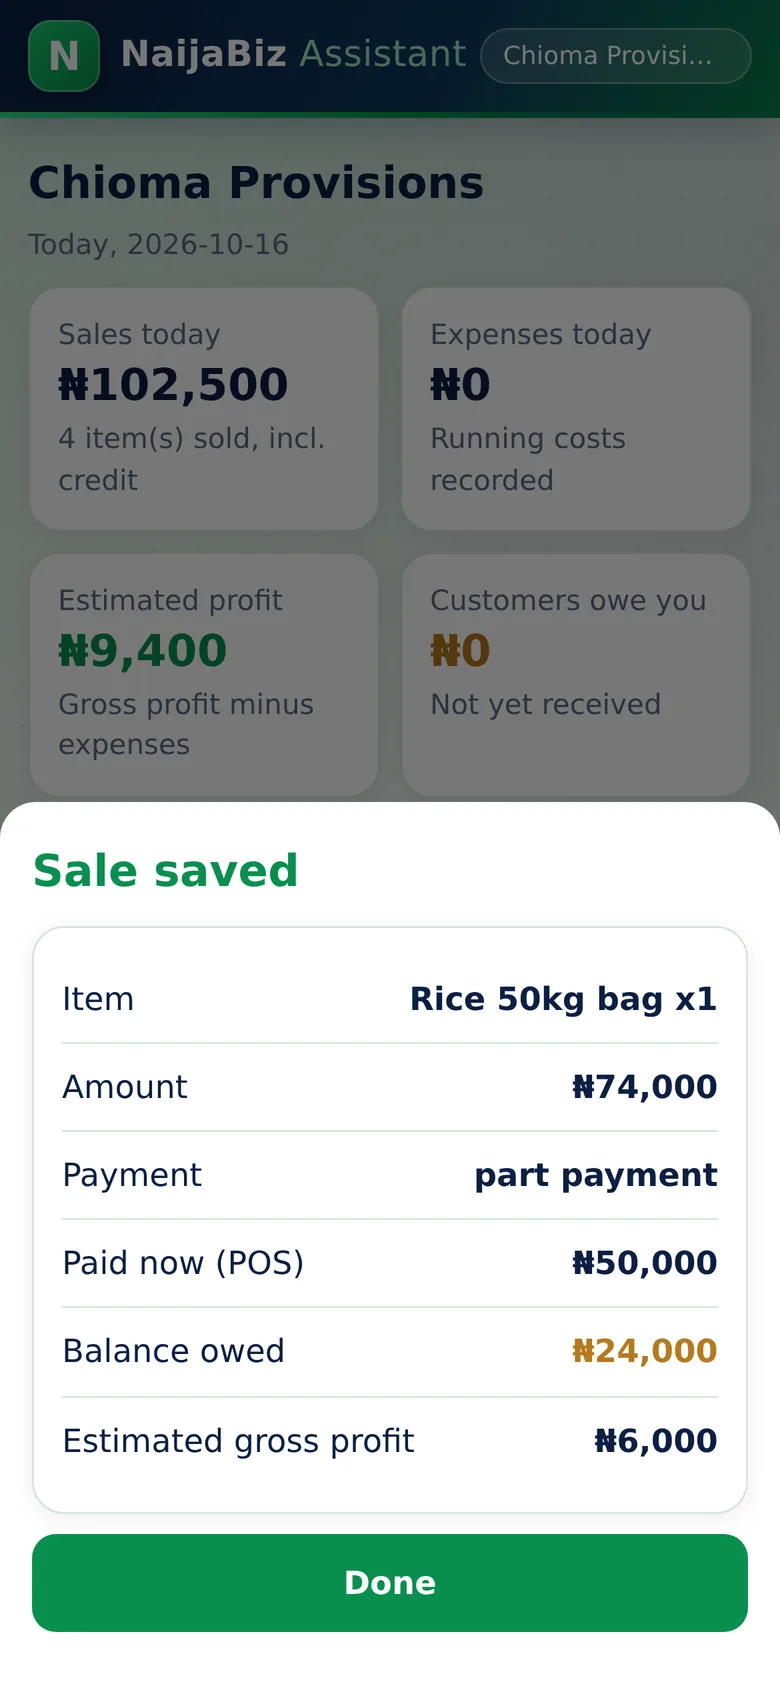This screenshot has width=780, height=1688.
Task: Tap the green ₦9,400 profit figure
Action: click(143, 651)
